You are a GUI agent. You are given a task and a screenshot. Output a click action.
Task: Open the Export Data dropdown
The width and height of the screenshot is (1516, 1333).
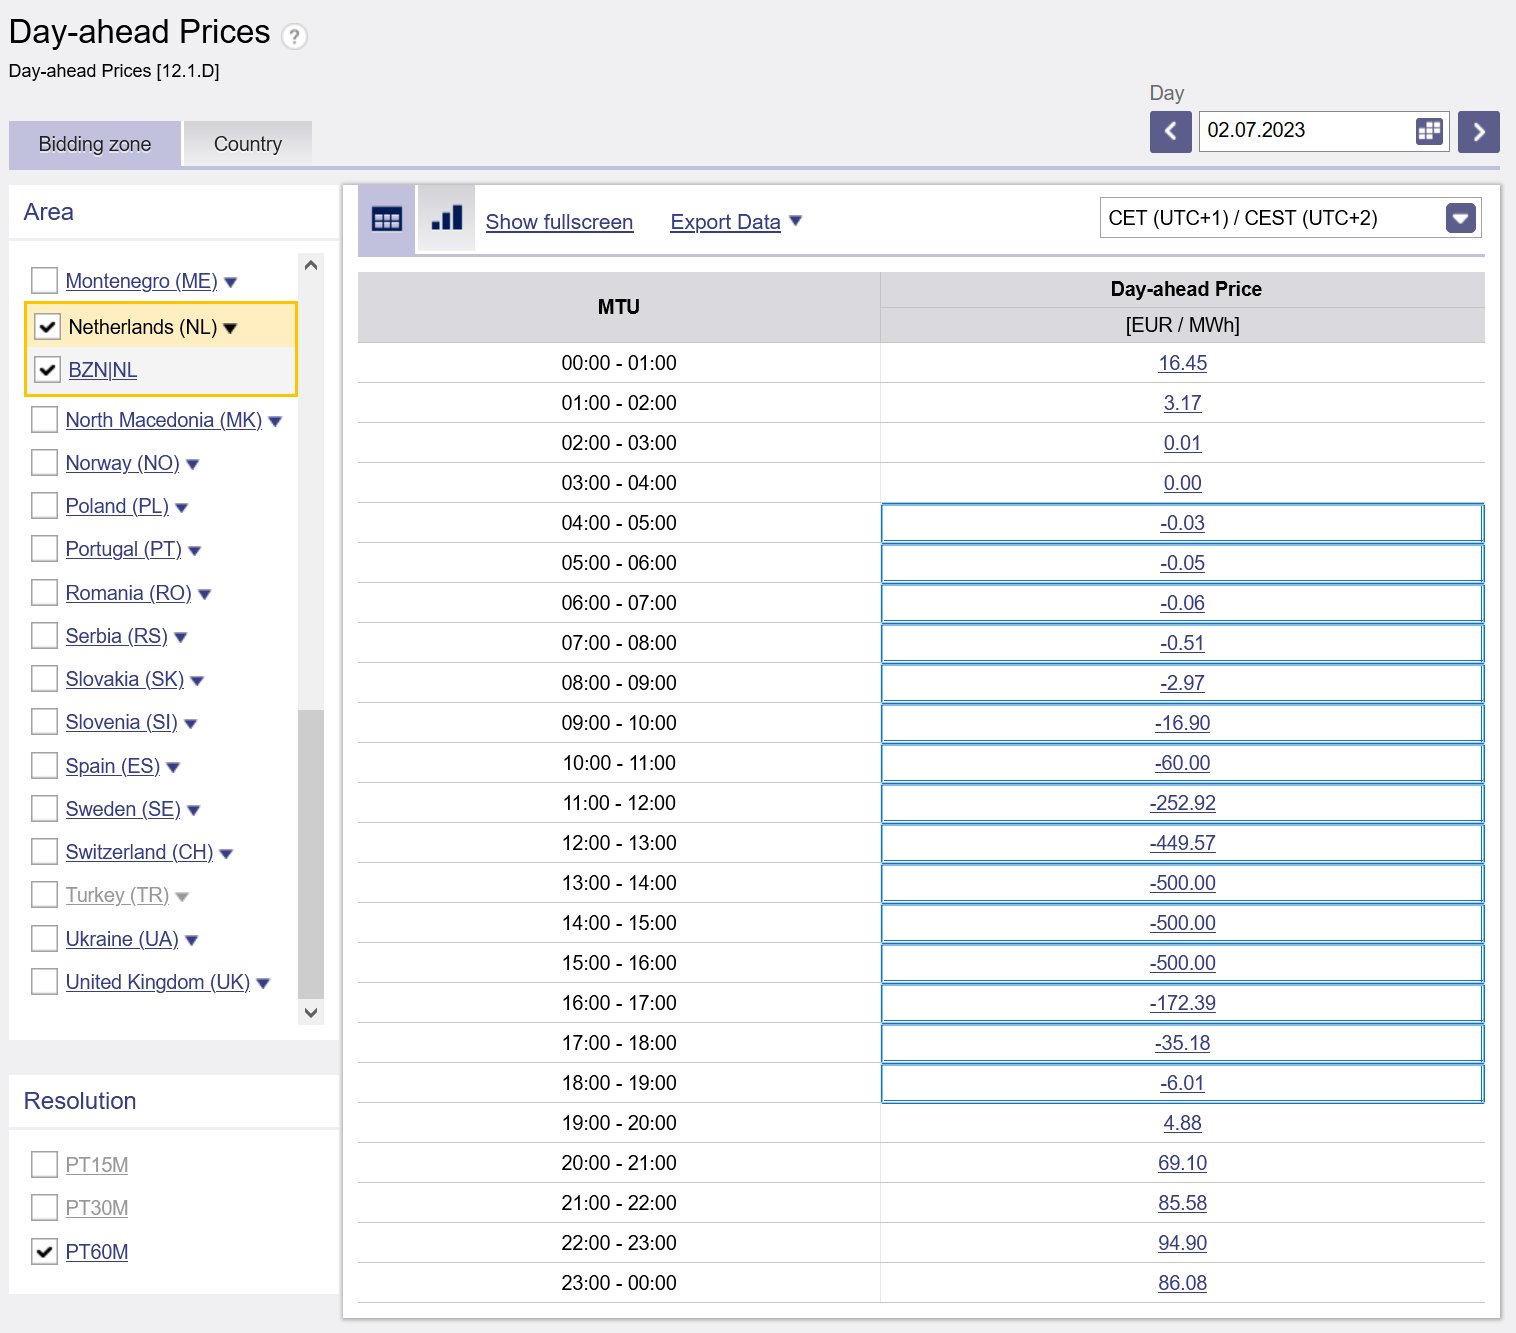click(736, 222)
